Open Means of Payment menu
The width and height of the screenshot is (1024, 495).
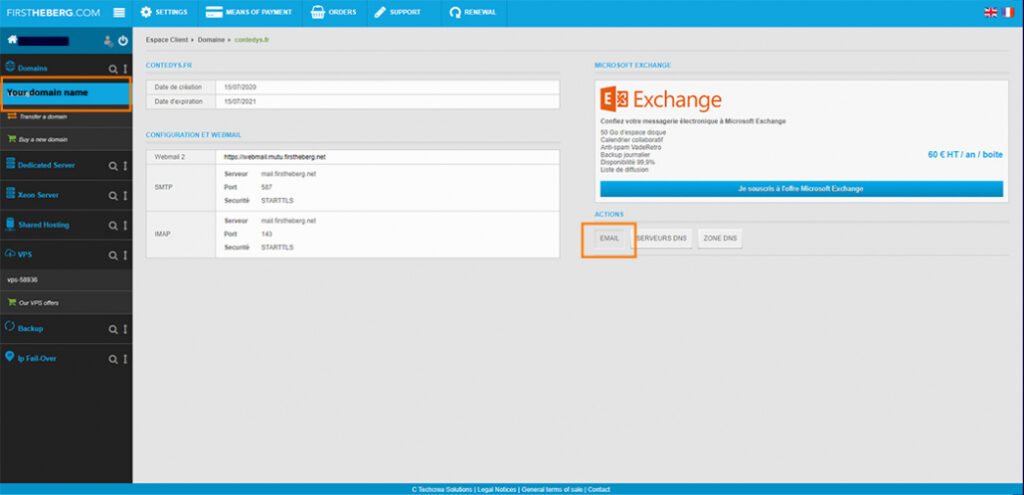249,12
